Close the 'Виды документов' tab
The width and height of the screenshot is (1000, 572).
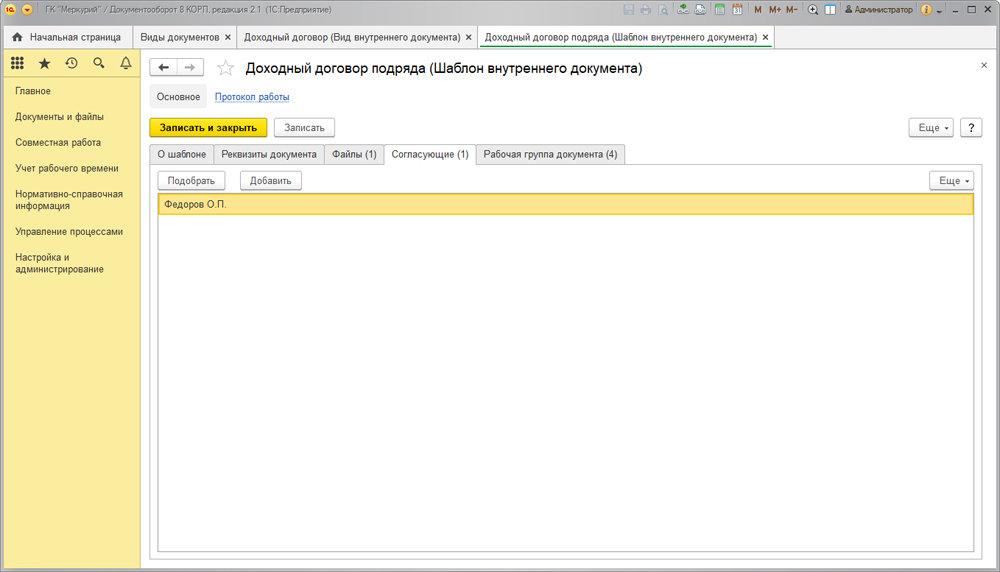228,37
